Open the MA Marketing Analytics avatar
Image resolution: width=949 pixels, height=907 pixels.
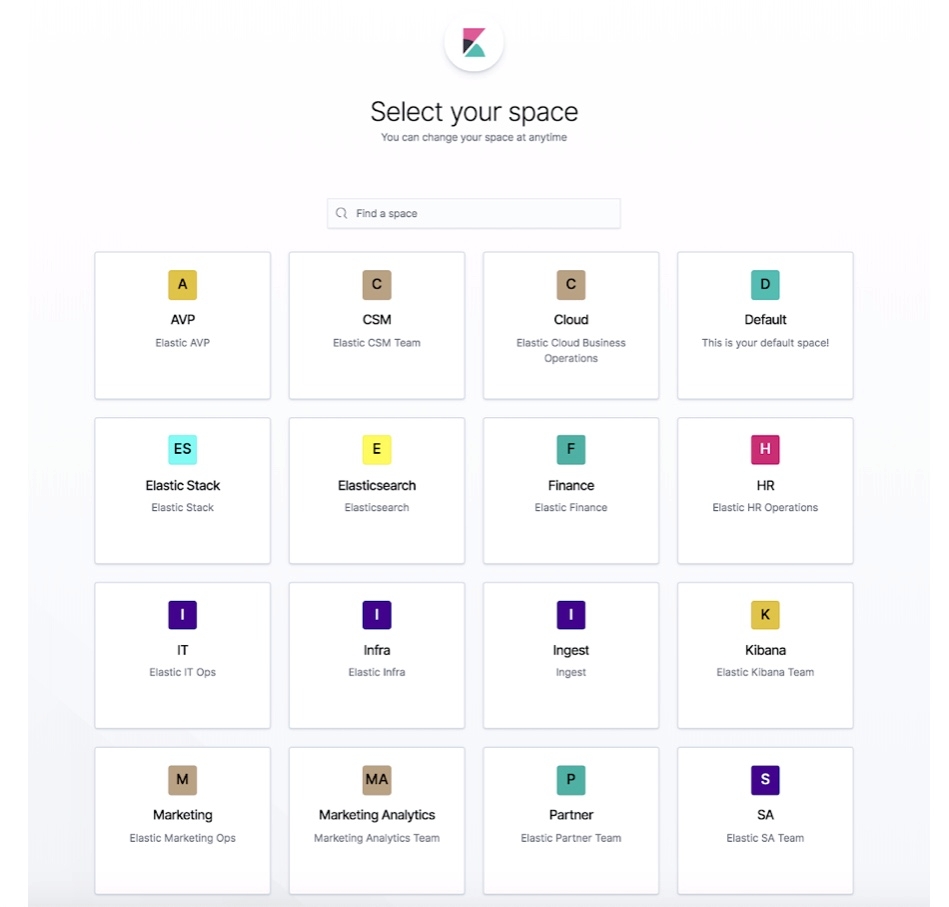(376, 780)
